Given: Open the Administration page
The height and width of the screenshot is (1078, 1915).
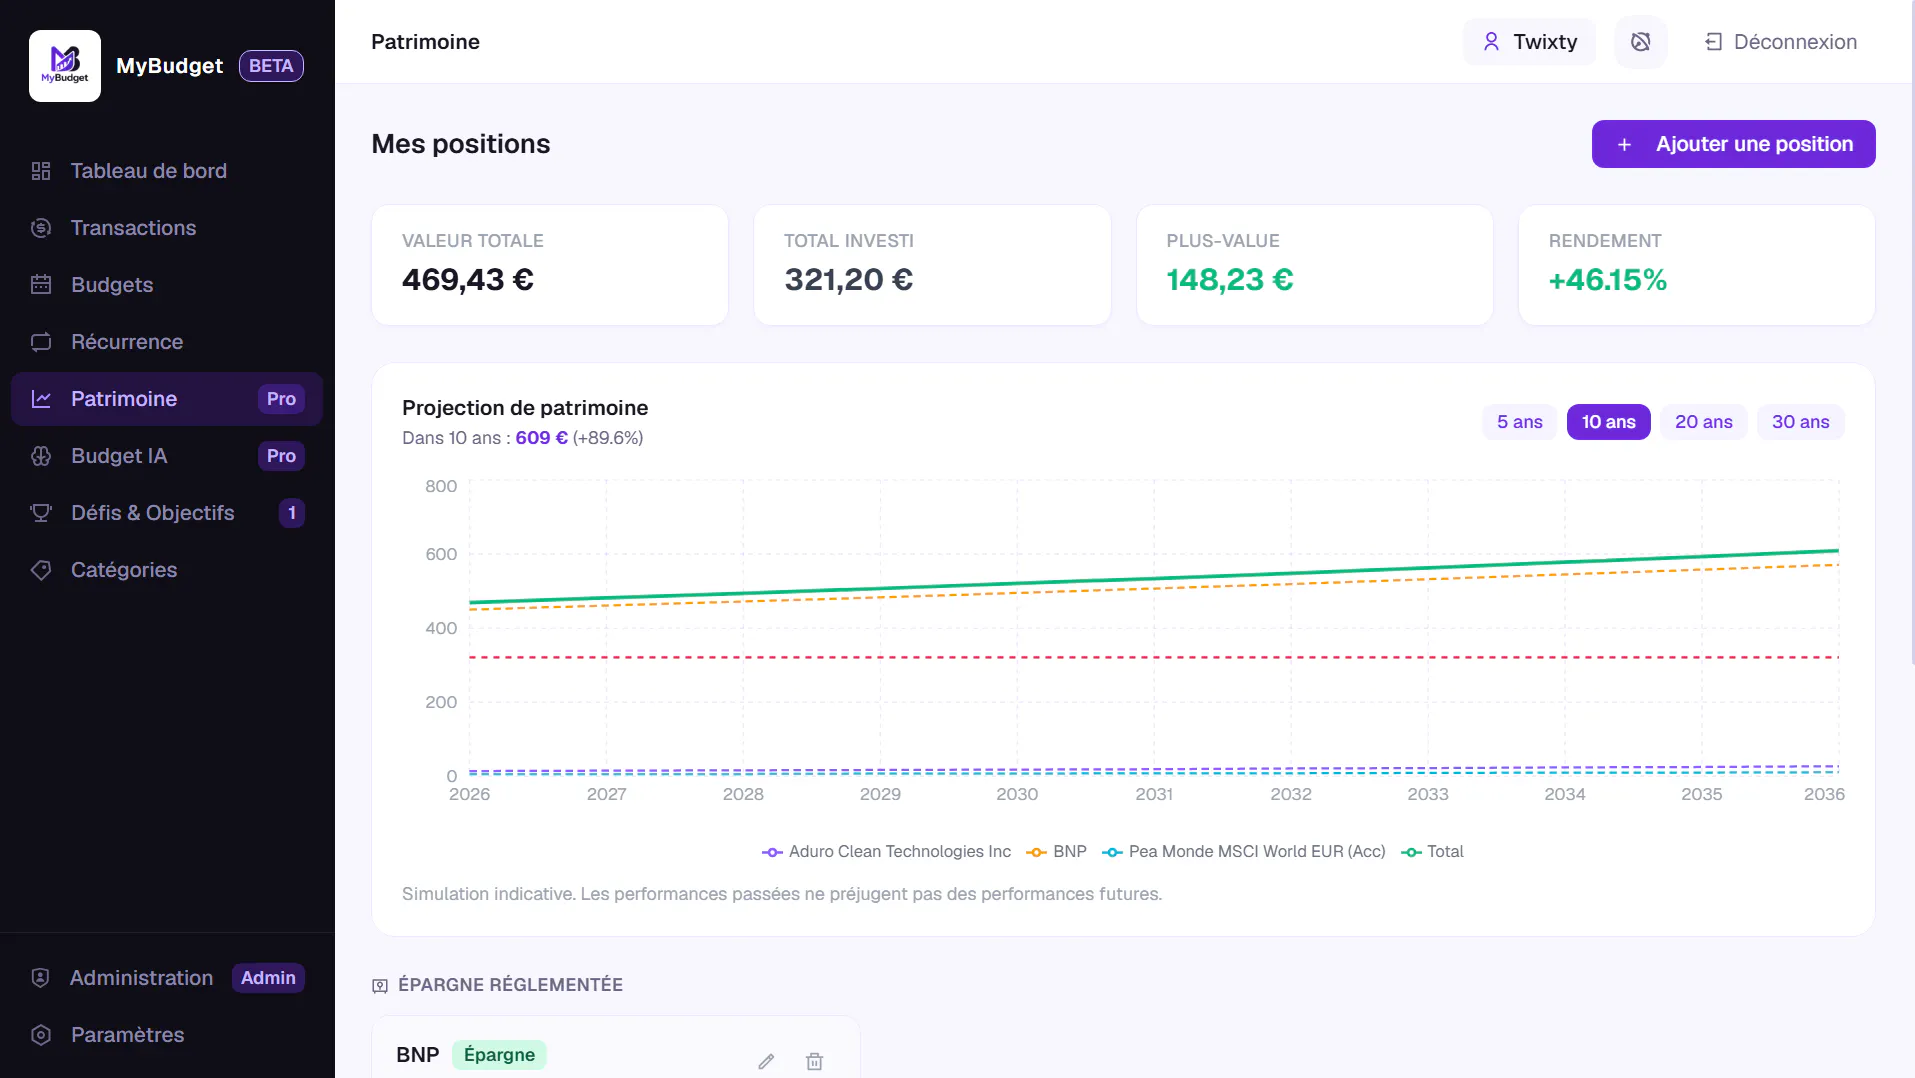Looking at the screenshot, I should point(167,978).
